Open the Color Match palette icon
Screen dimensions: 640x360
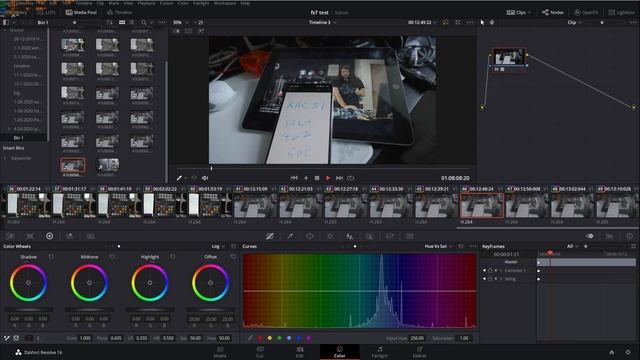[x=30, y=236]
